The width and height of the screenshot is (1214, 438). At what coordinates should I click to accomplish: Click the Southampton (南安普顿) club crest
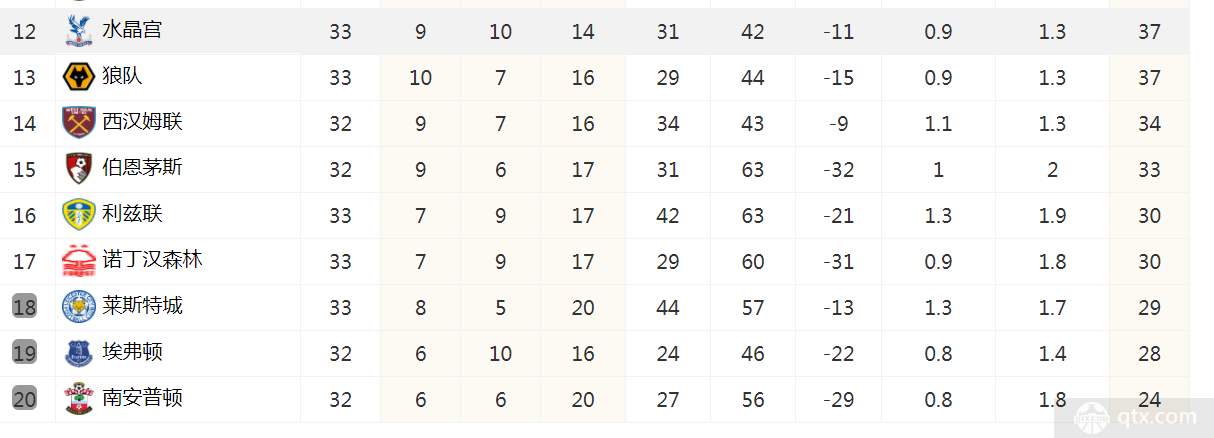pos(78,399)
